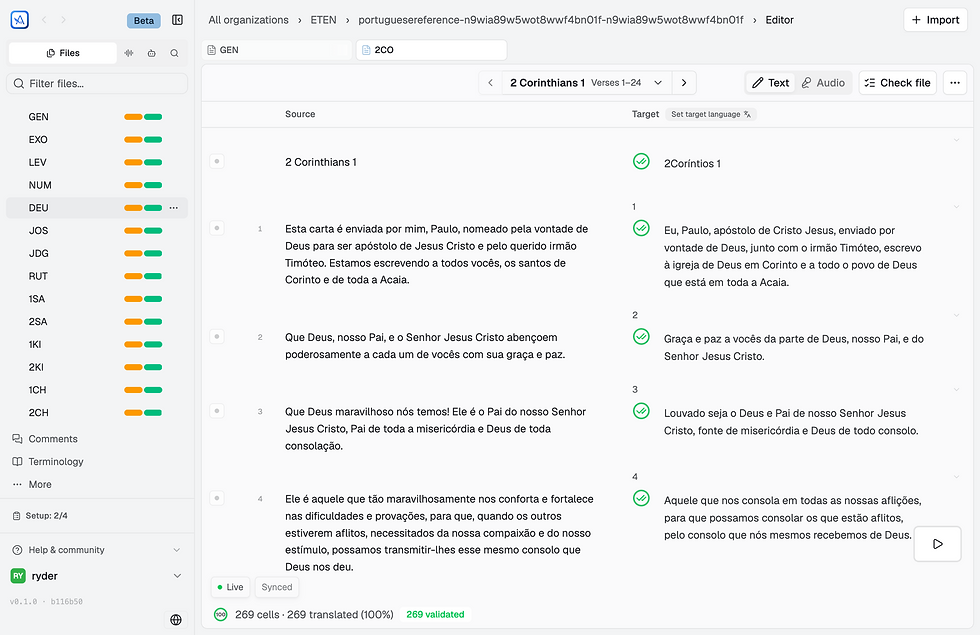Click the globe language icon
980x635 pixels.
[x=176, y=619]
